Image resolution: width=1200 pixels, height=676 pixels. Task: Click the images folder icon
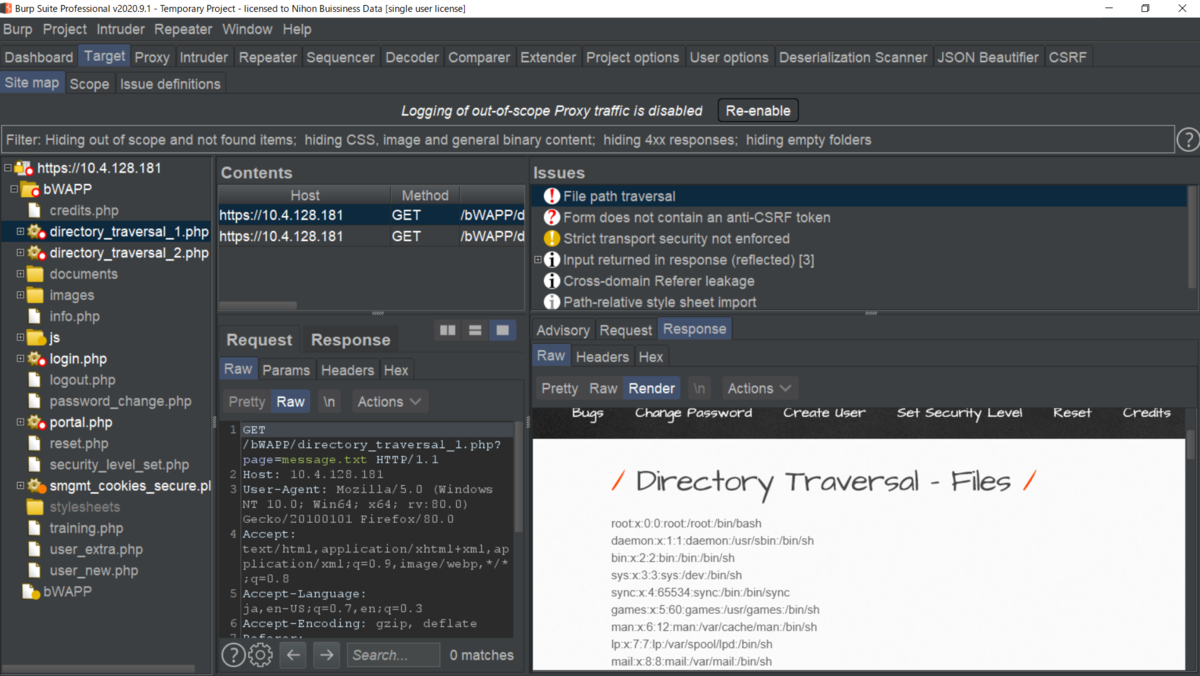[x=35, y=295]
